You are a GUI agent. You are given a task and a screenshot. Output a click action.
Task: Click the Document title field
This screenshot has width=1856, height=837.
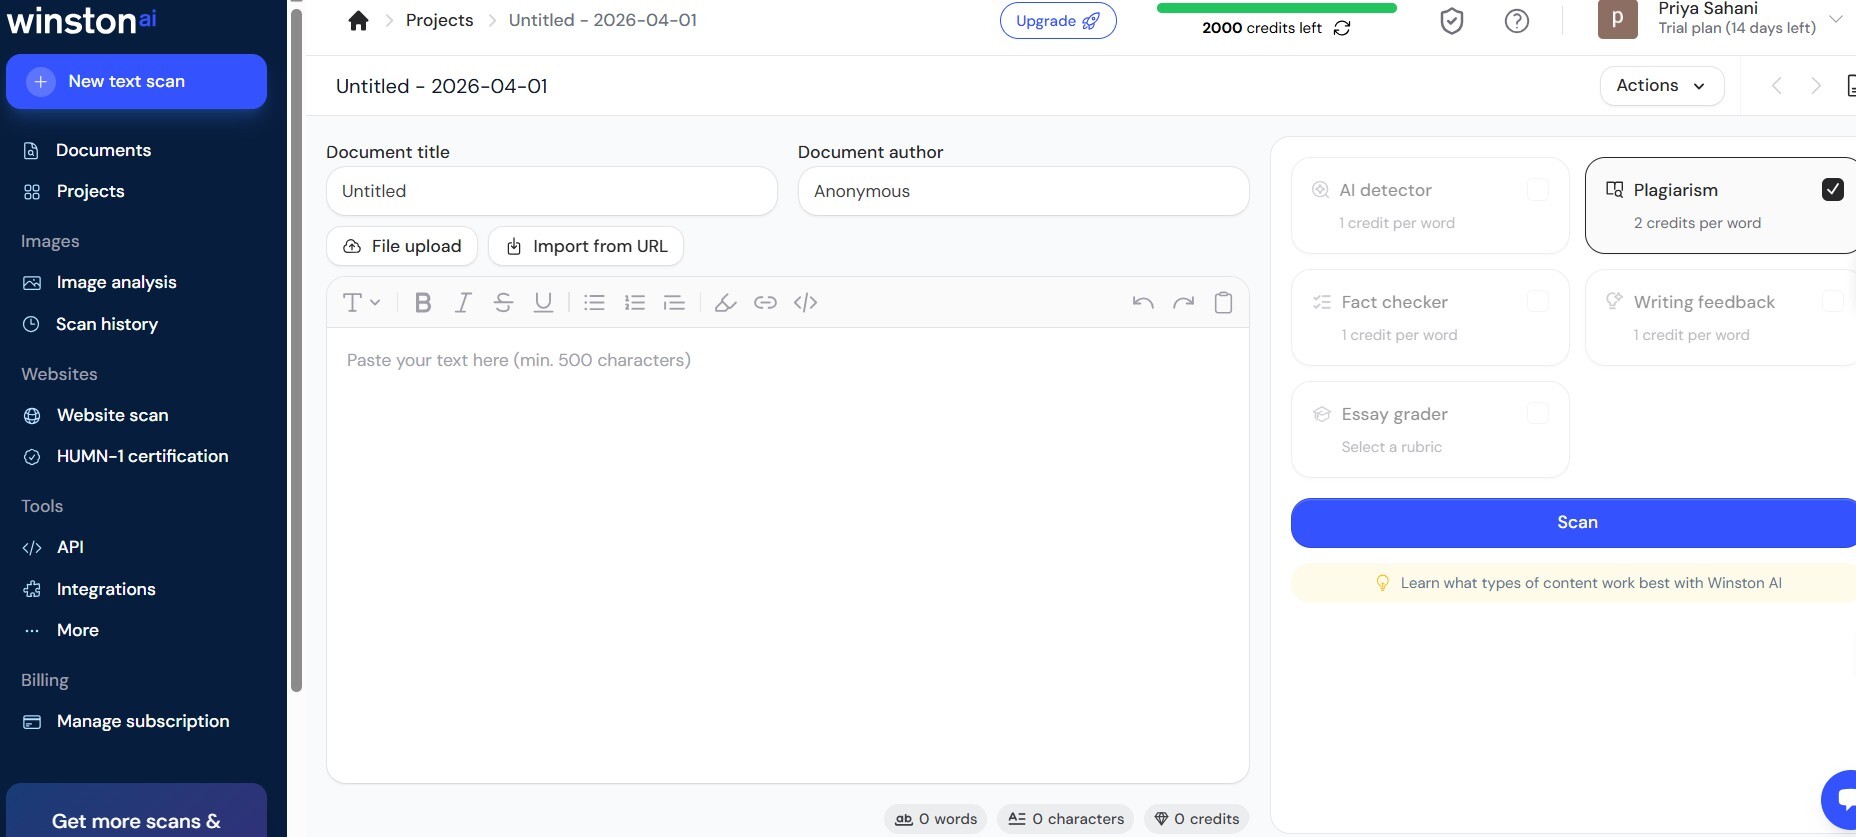(x=552, y=191)
